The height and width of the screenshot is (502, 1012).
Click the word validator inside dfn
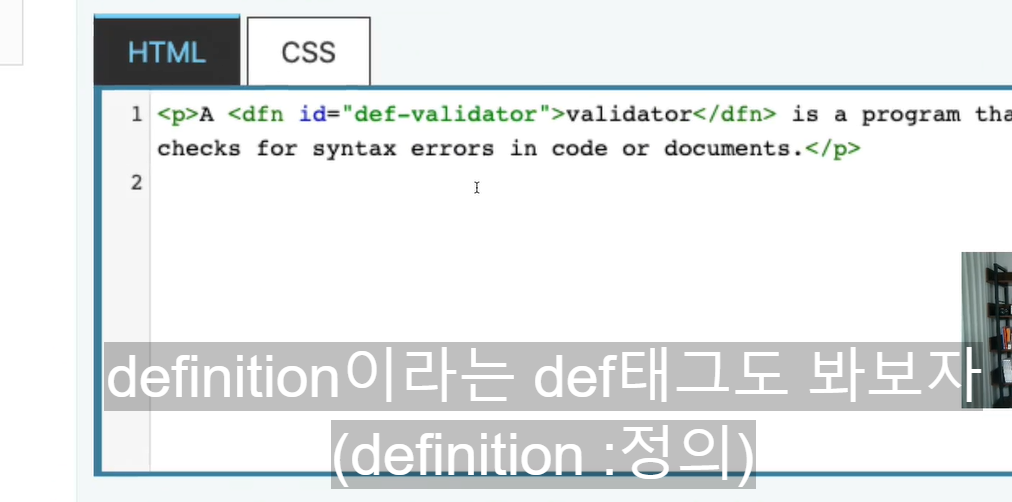pyautogui.click(x=629, y=115)
